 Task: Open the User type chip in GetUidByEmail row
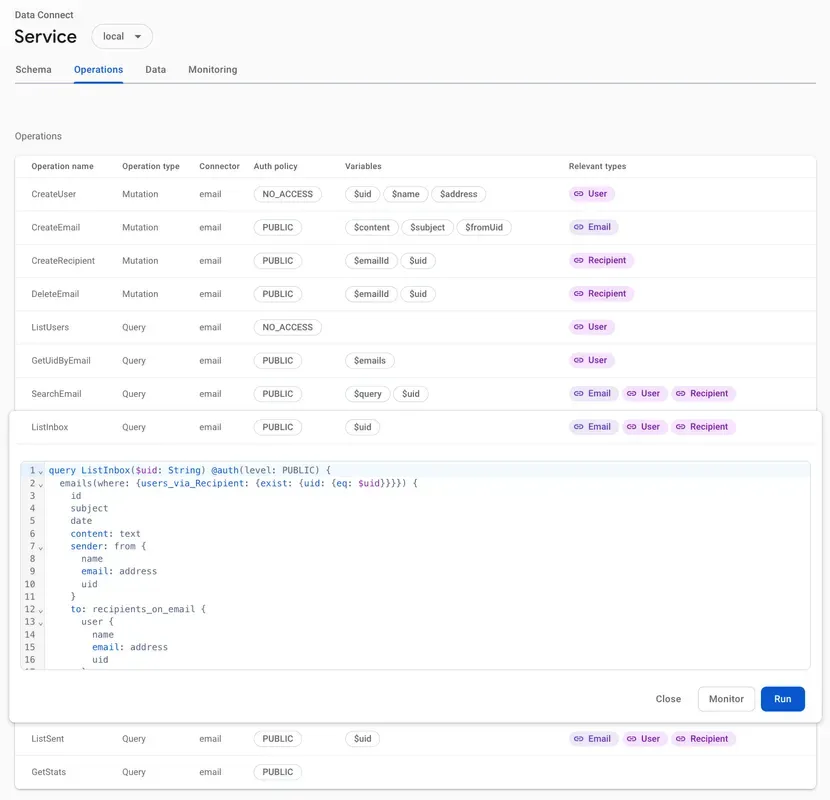(591, 361)
